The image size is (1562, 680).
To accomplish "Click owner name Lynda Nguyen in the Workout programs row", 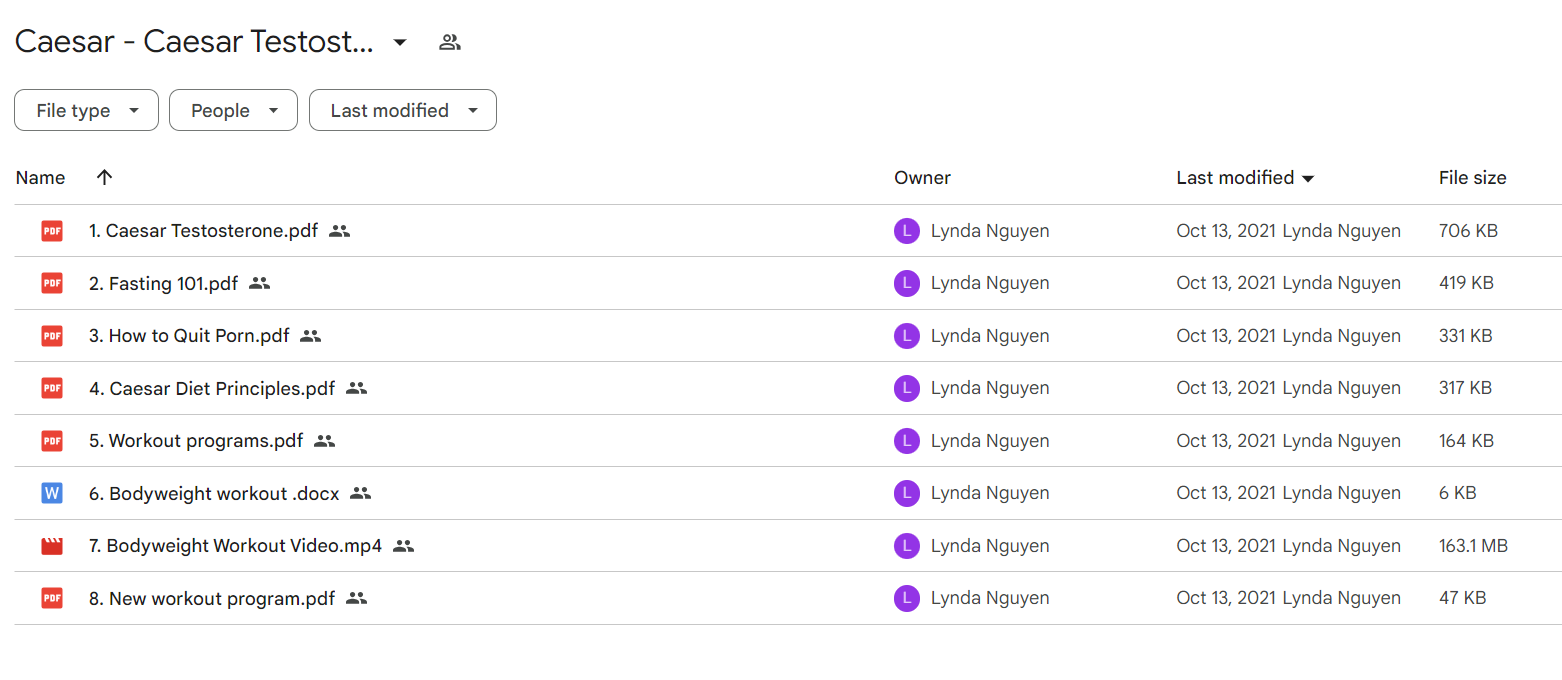I will pyautogui.click(x=990, y=441).
